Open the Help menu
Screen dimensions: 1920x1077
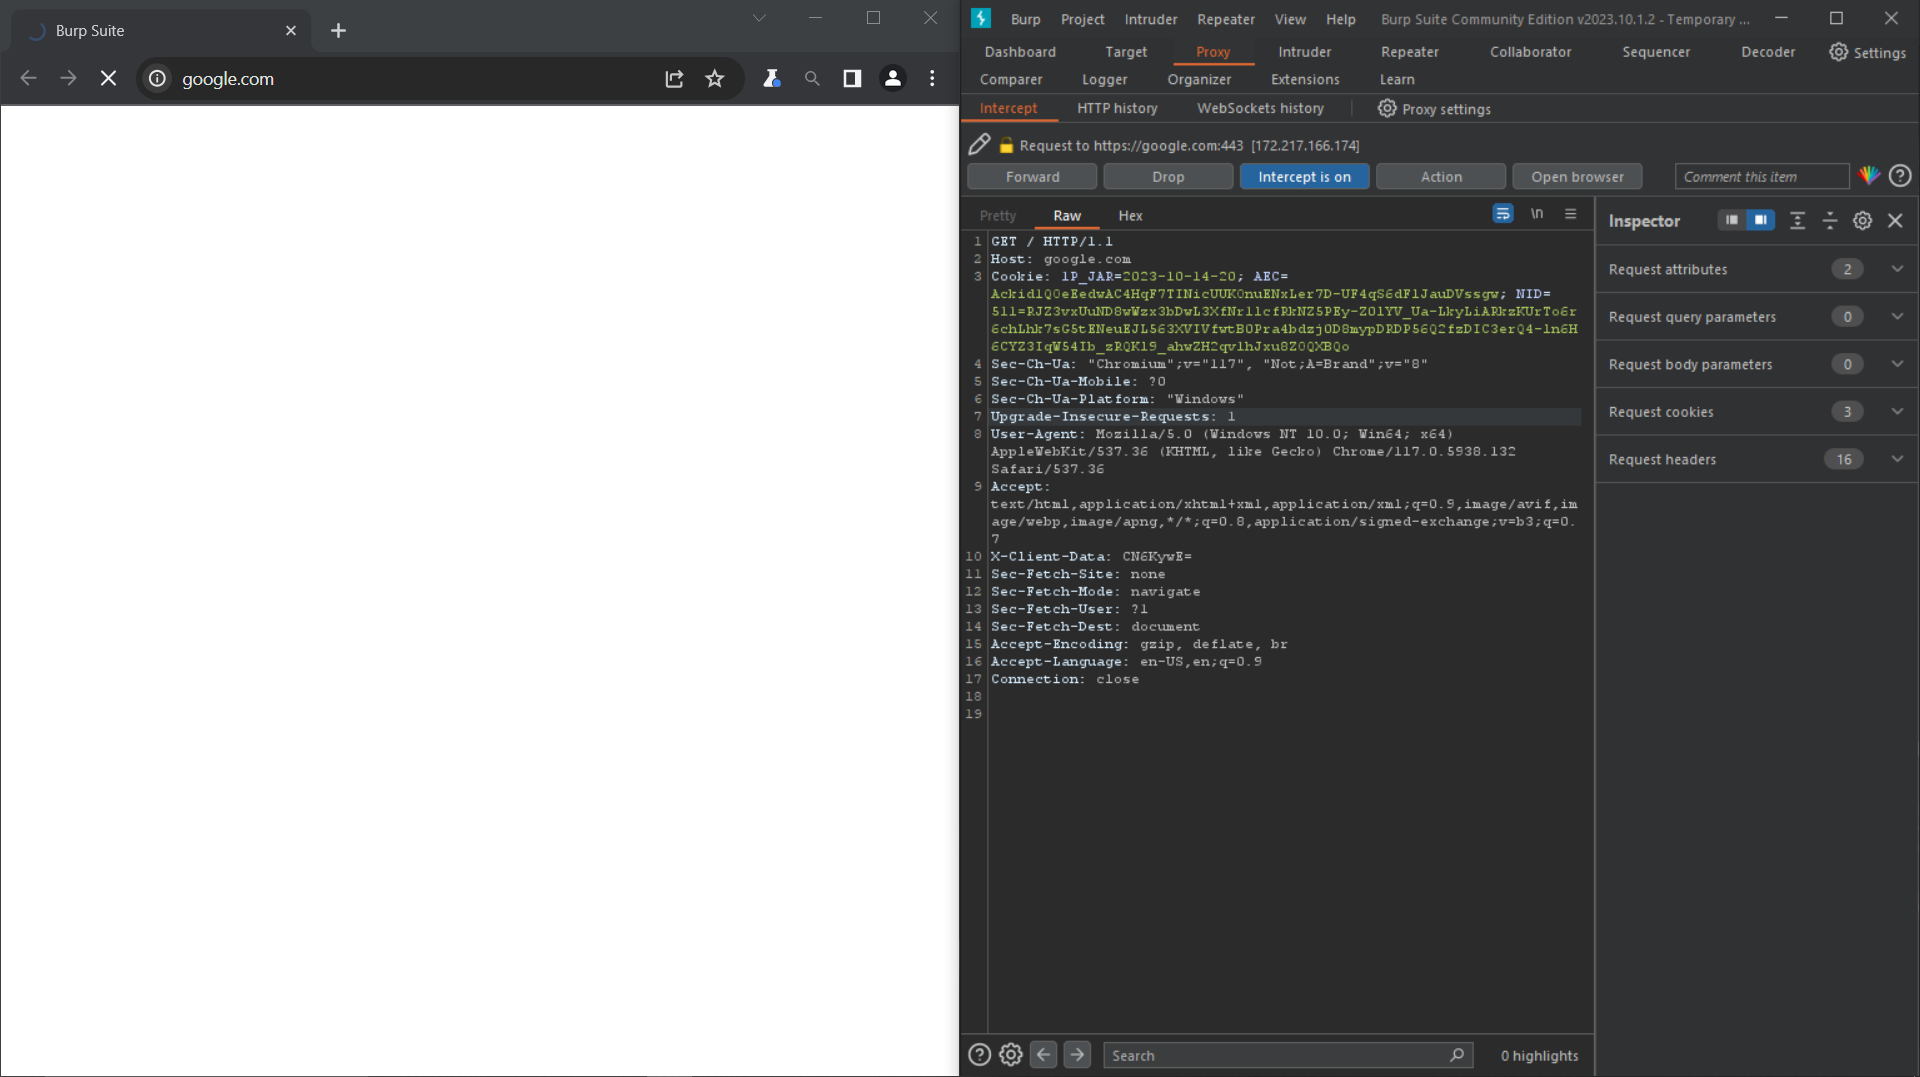[1341, 19]
